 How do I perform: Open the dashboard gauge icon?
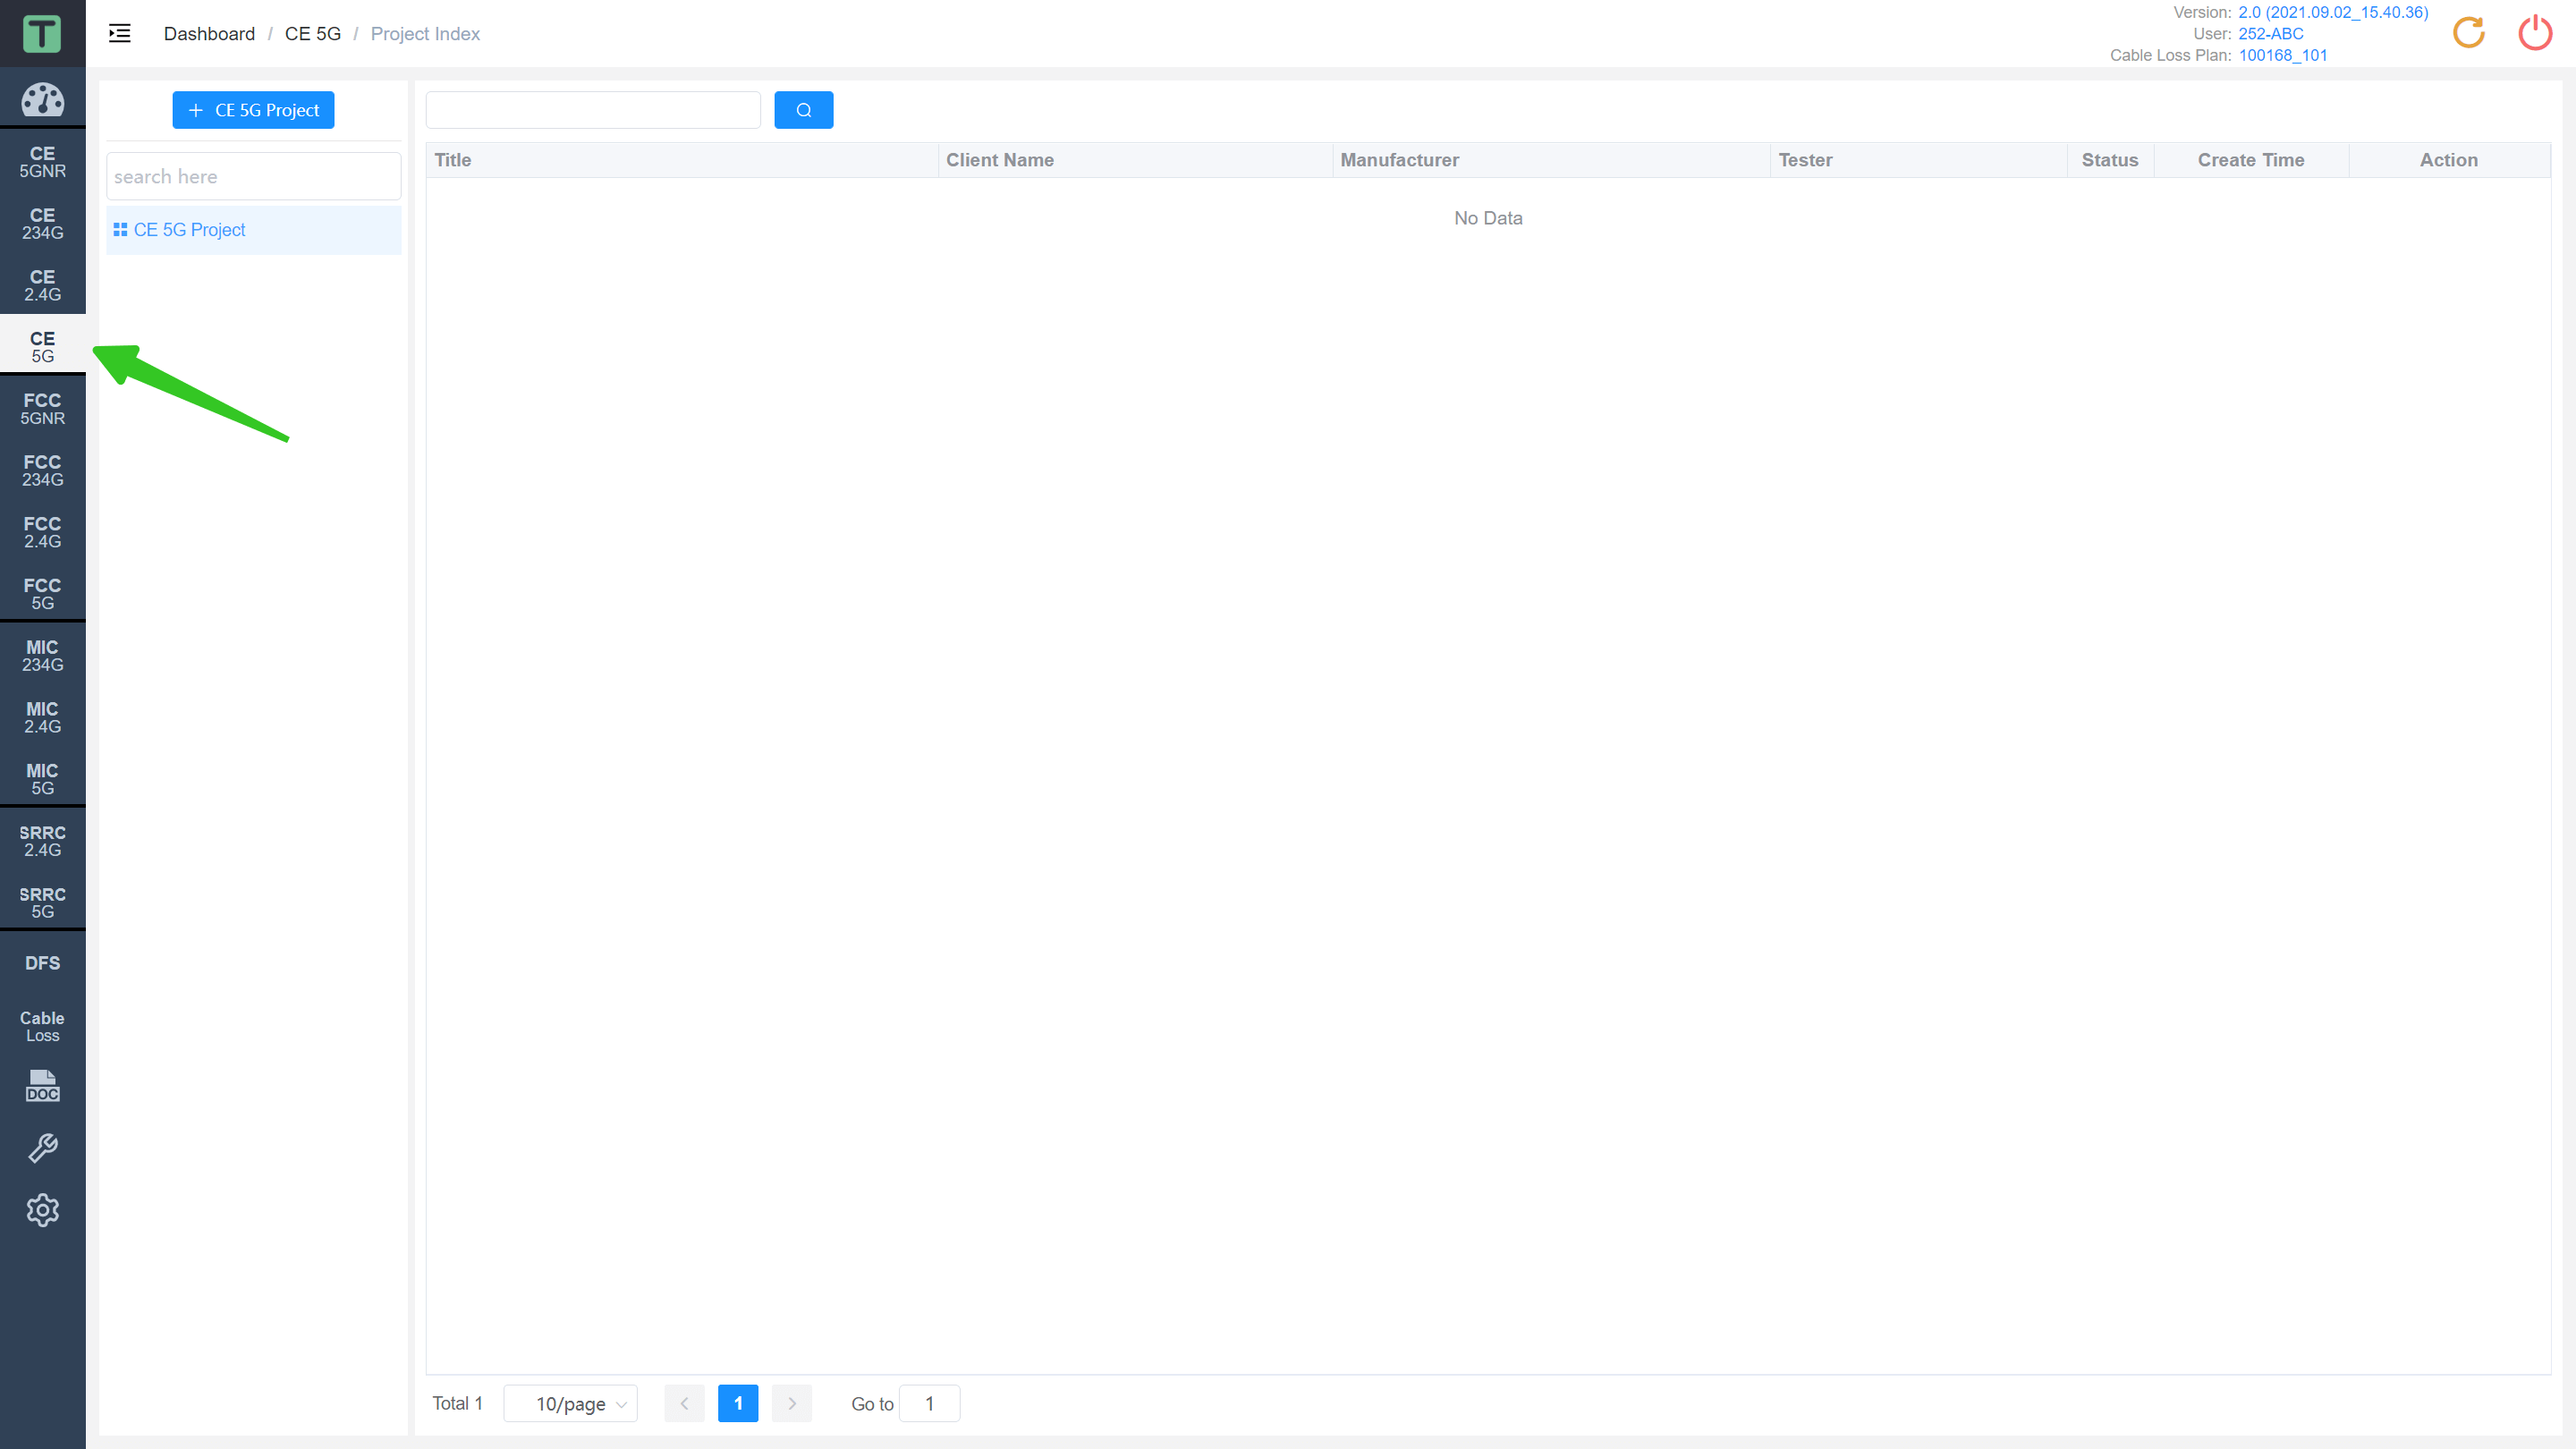(x=42, y=99)
